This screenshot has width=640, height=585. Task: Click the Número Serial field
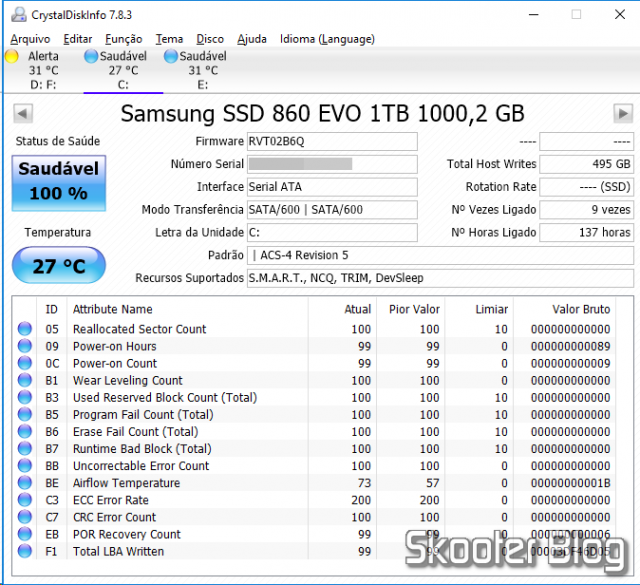coord(332,164)
